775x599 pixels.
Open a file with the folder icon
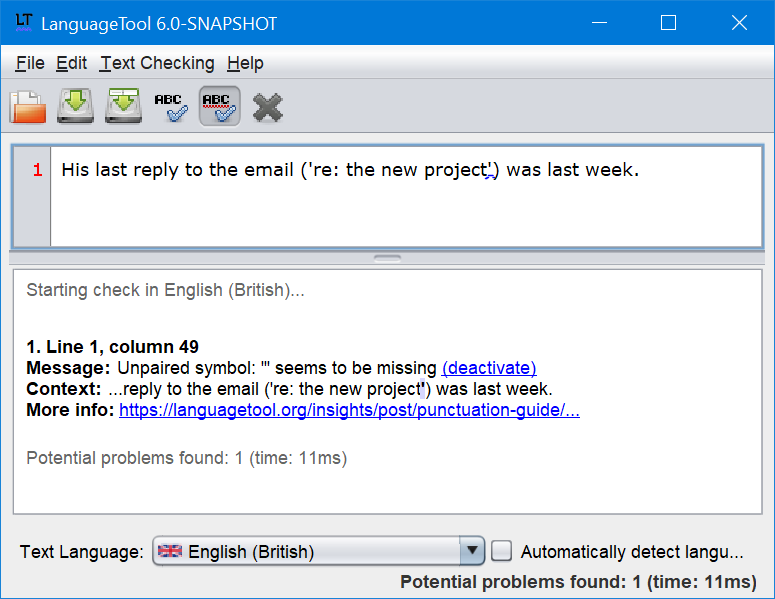coord(28,106)
